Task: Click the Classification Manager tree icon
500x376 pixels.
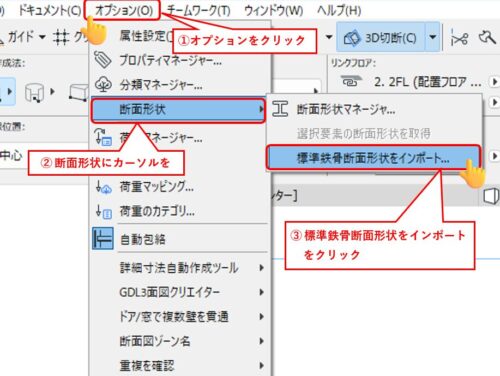Action: tap(103, 85)
